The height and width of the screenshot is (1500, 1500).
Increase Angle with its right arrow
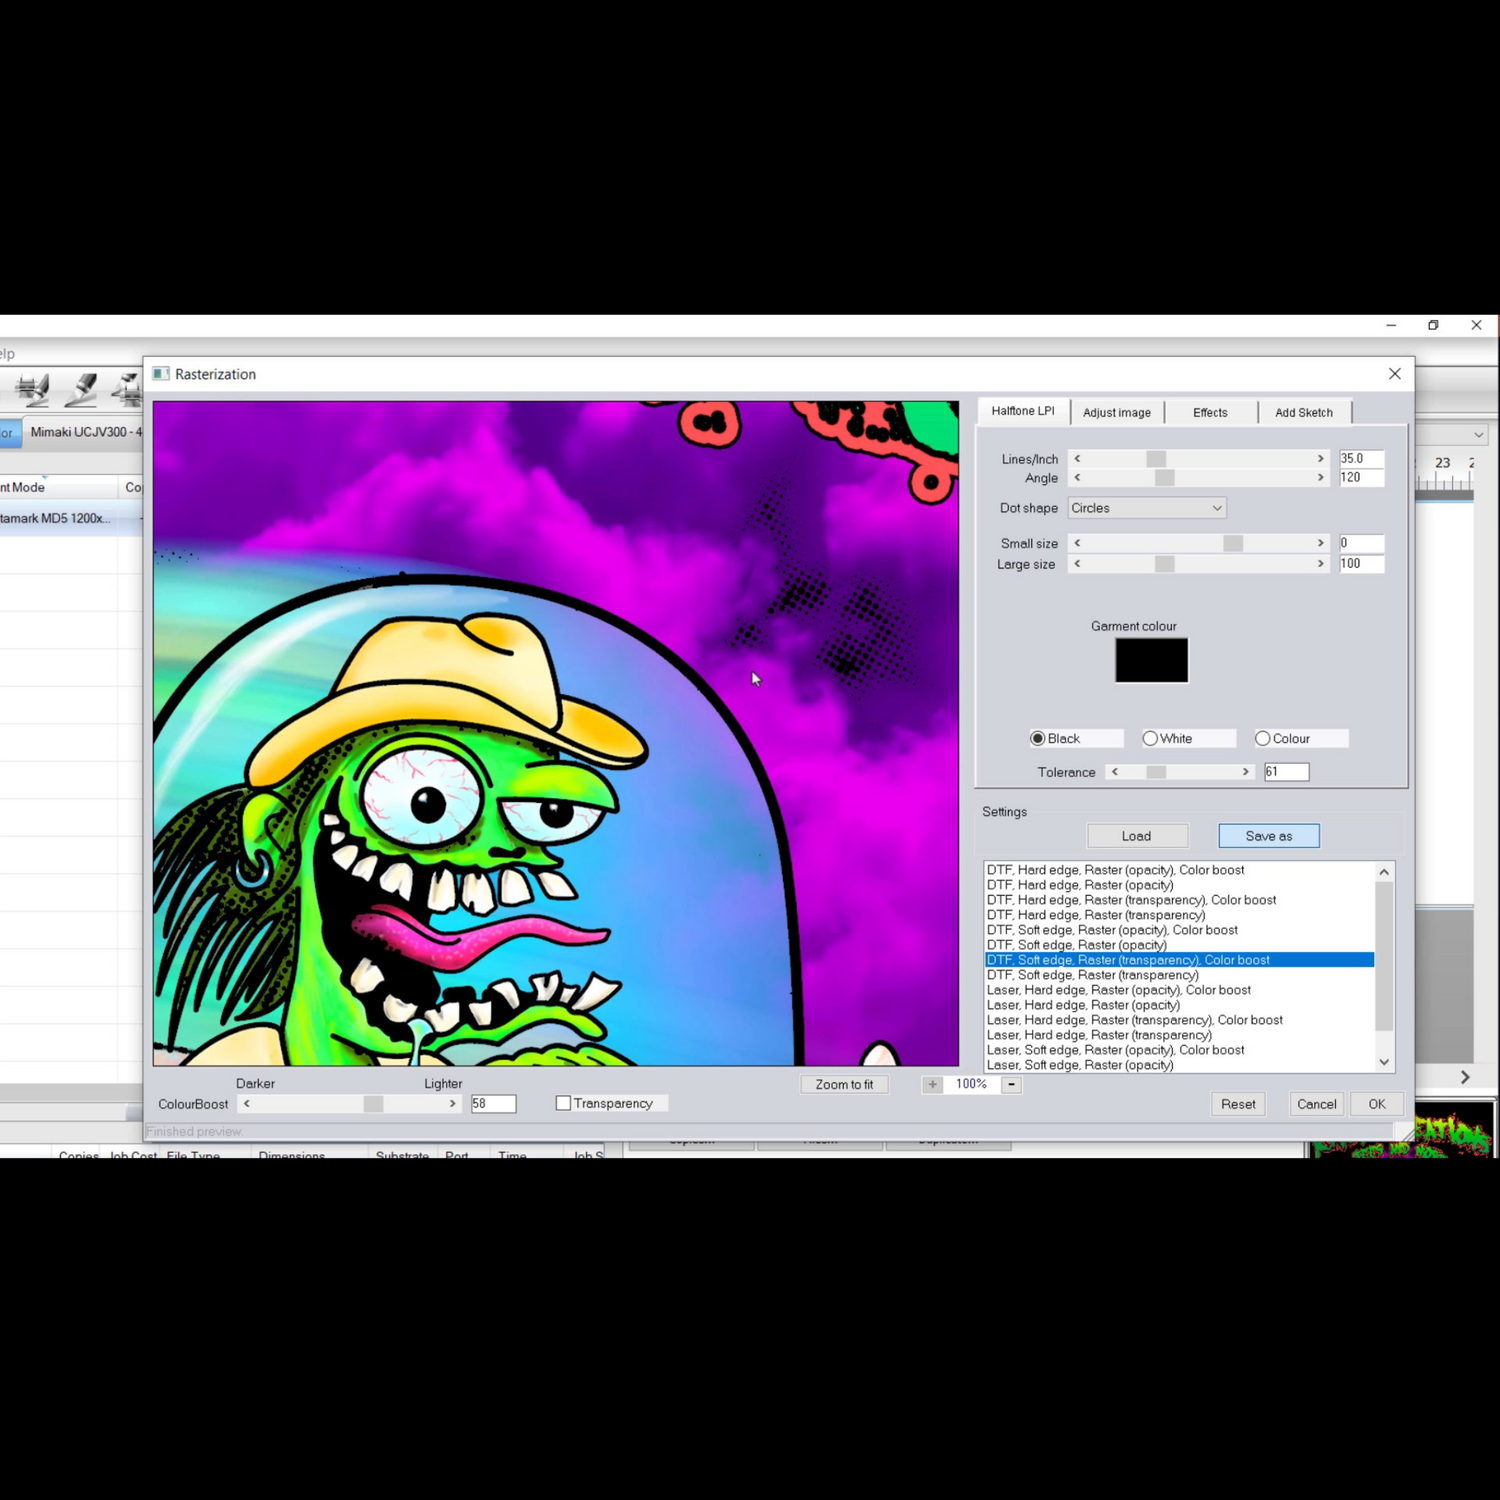(x=1320, y=478)
